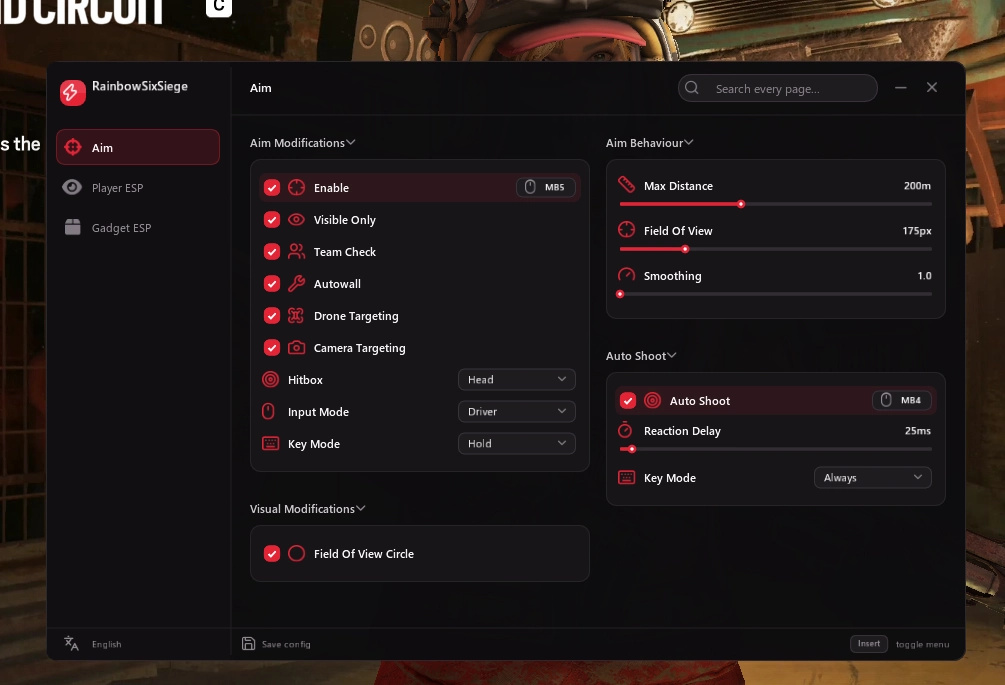Click the crosshair icon beside Field Of View slider
This screenshot has height=685, width=1005.
coord(626,229)
